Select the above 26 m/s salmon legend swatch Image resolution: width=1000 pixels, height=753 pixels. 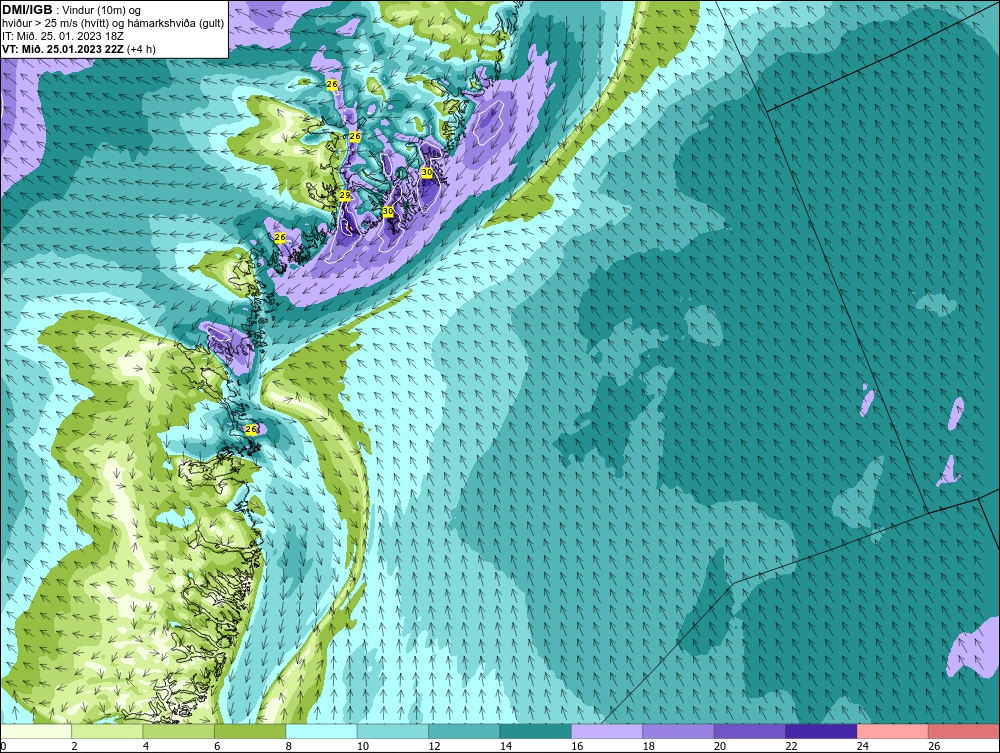[964, 731]
